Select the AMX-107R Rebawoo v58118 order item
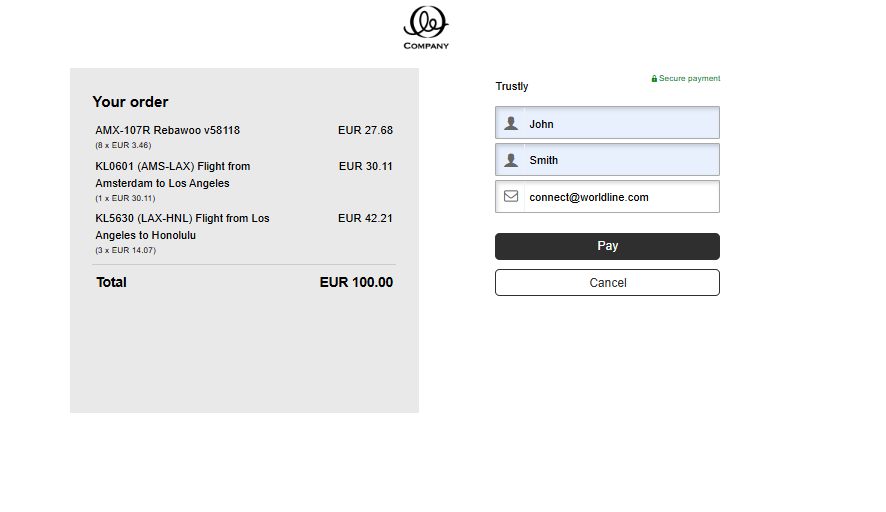 167,130
